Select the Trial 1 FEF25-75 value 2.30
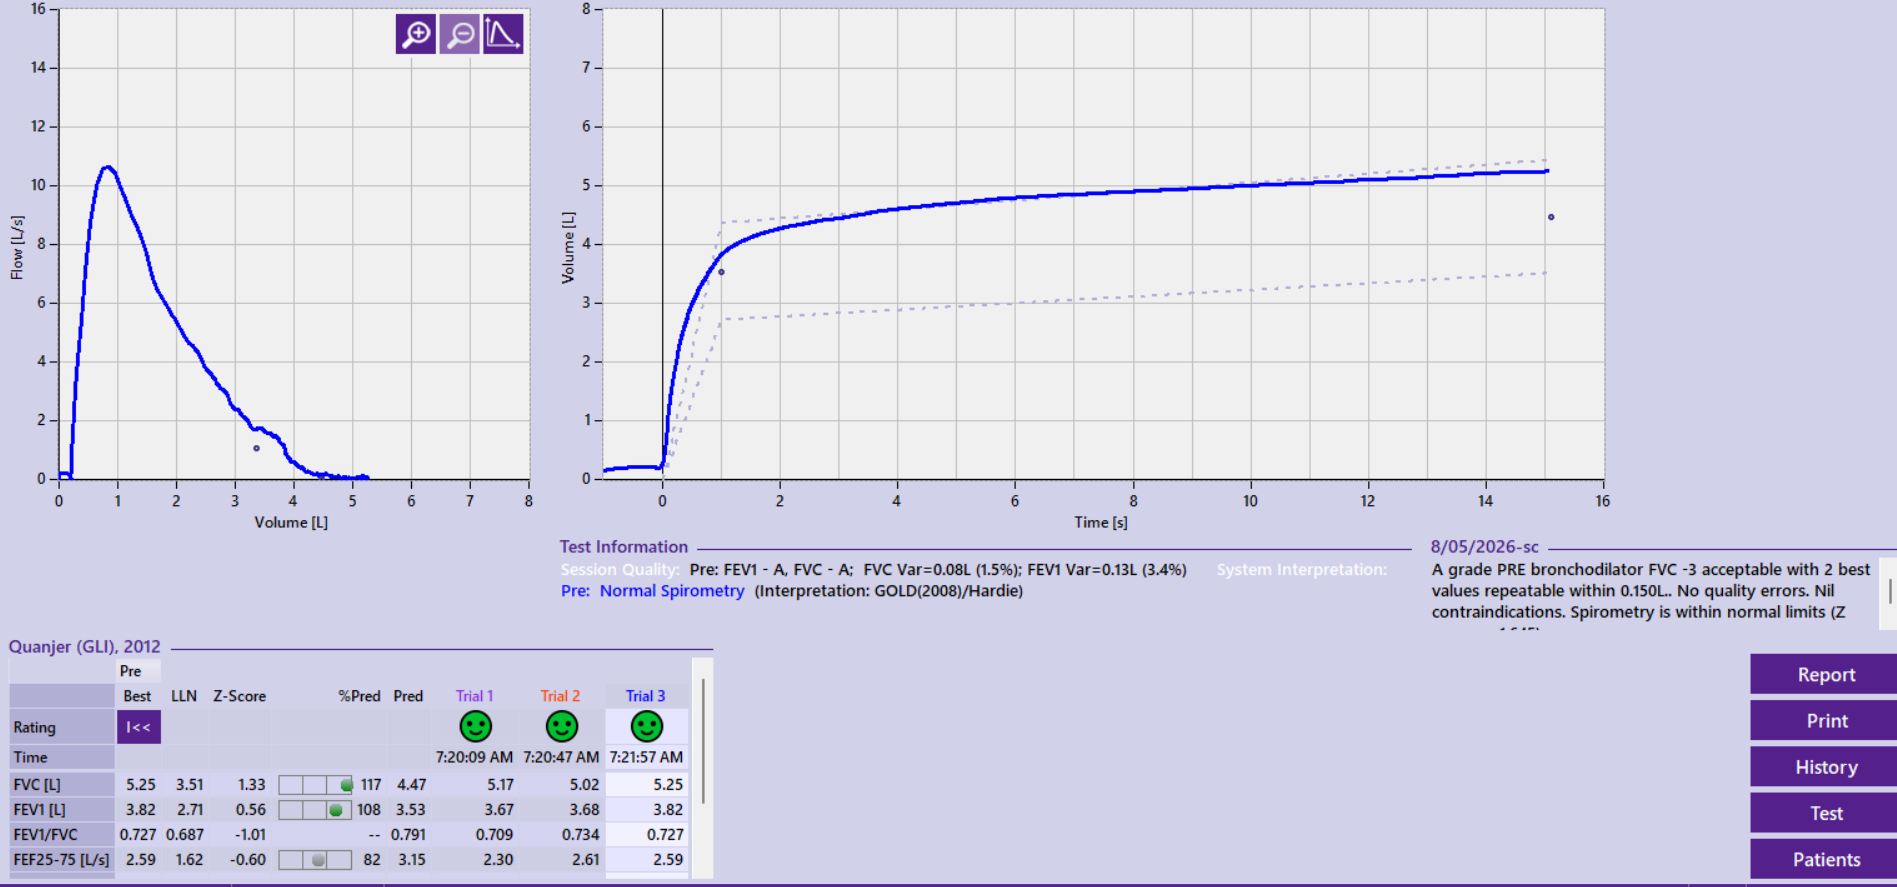Image resolution: width=1897 pixels, height=887 pixels. [x=498, y=860]
